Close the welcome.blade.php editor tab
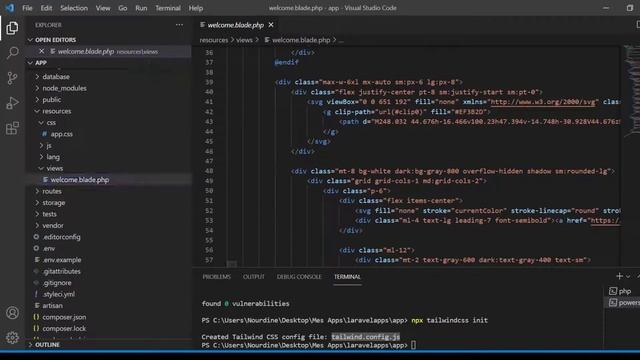This screenshot has width=640, height=360. pos(271,25)
